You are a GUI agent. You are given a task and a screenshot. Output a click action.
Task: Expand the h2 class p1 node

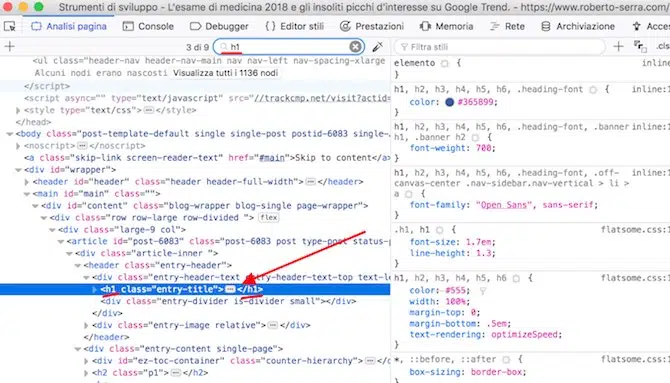[x=86, y=373]
